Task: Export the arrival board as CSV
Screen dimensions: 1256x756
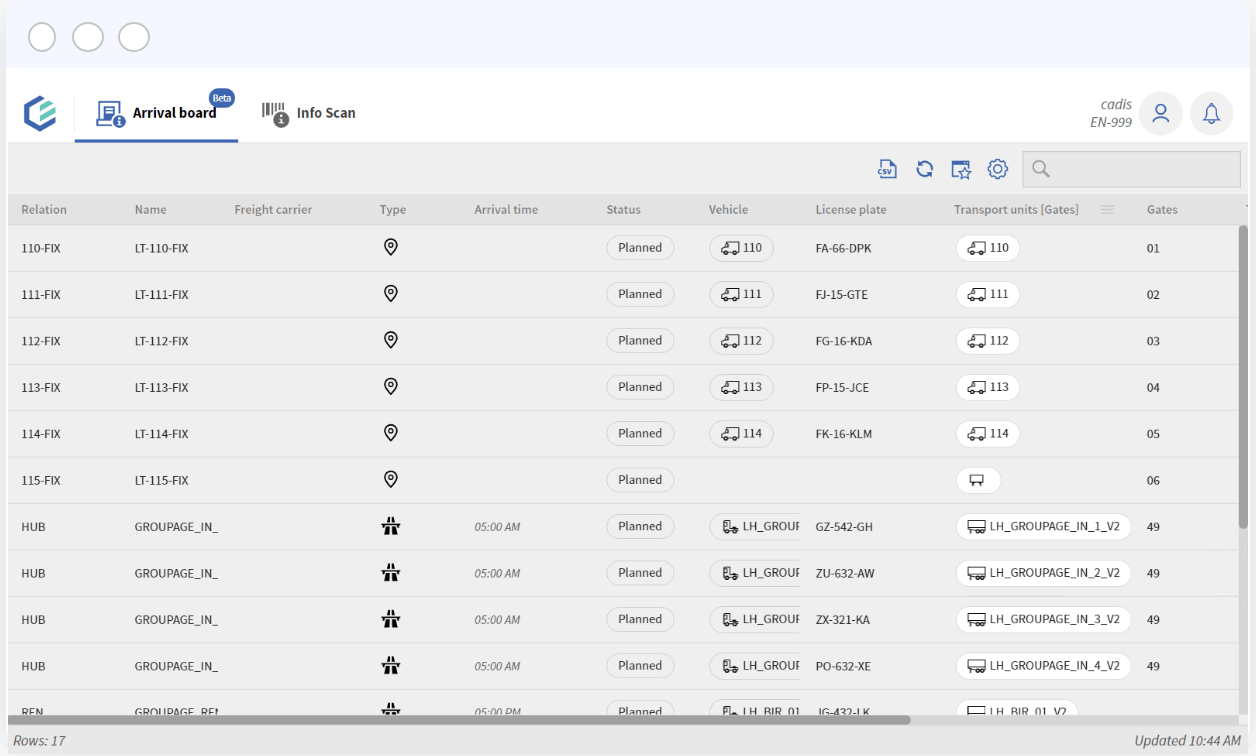Action: click(x=886, y=169)
